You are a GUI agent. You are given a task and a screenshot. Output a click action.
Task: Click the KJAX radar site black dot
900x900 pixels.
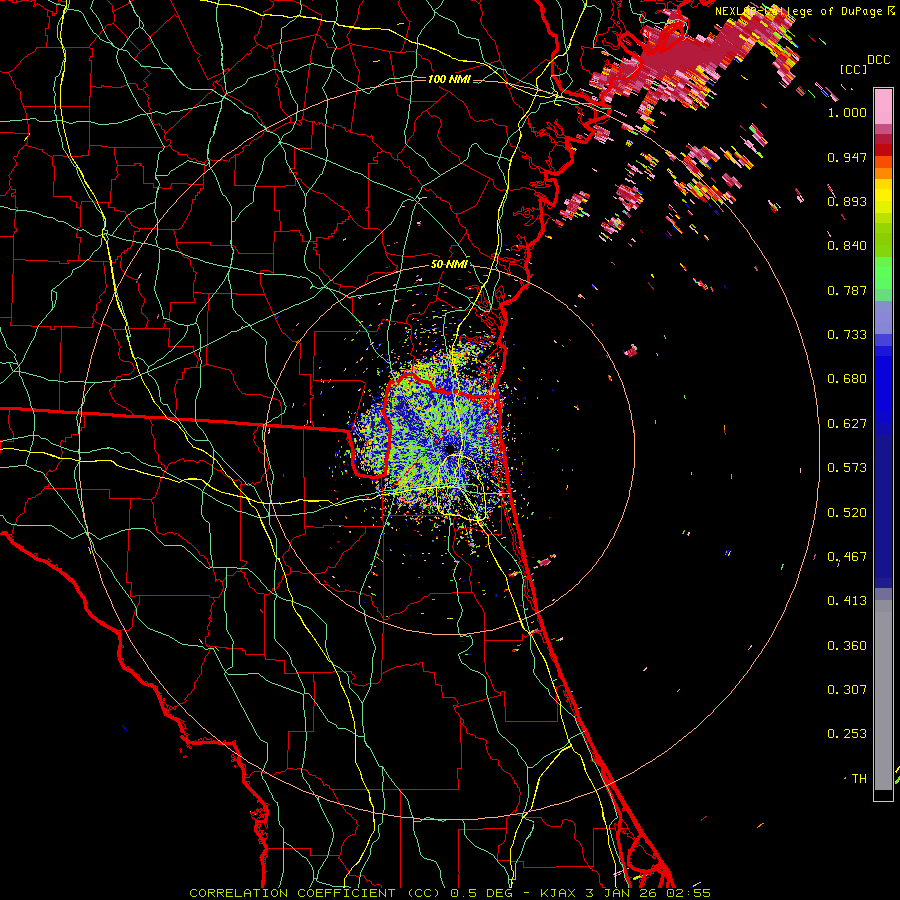(450, 448)
